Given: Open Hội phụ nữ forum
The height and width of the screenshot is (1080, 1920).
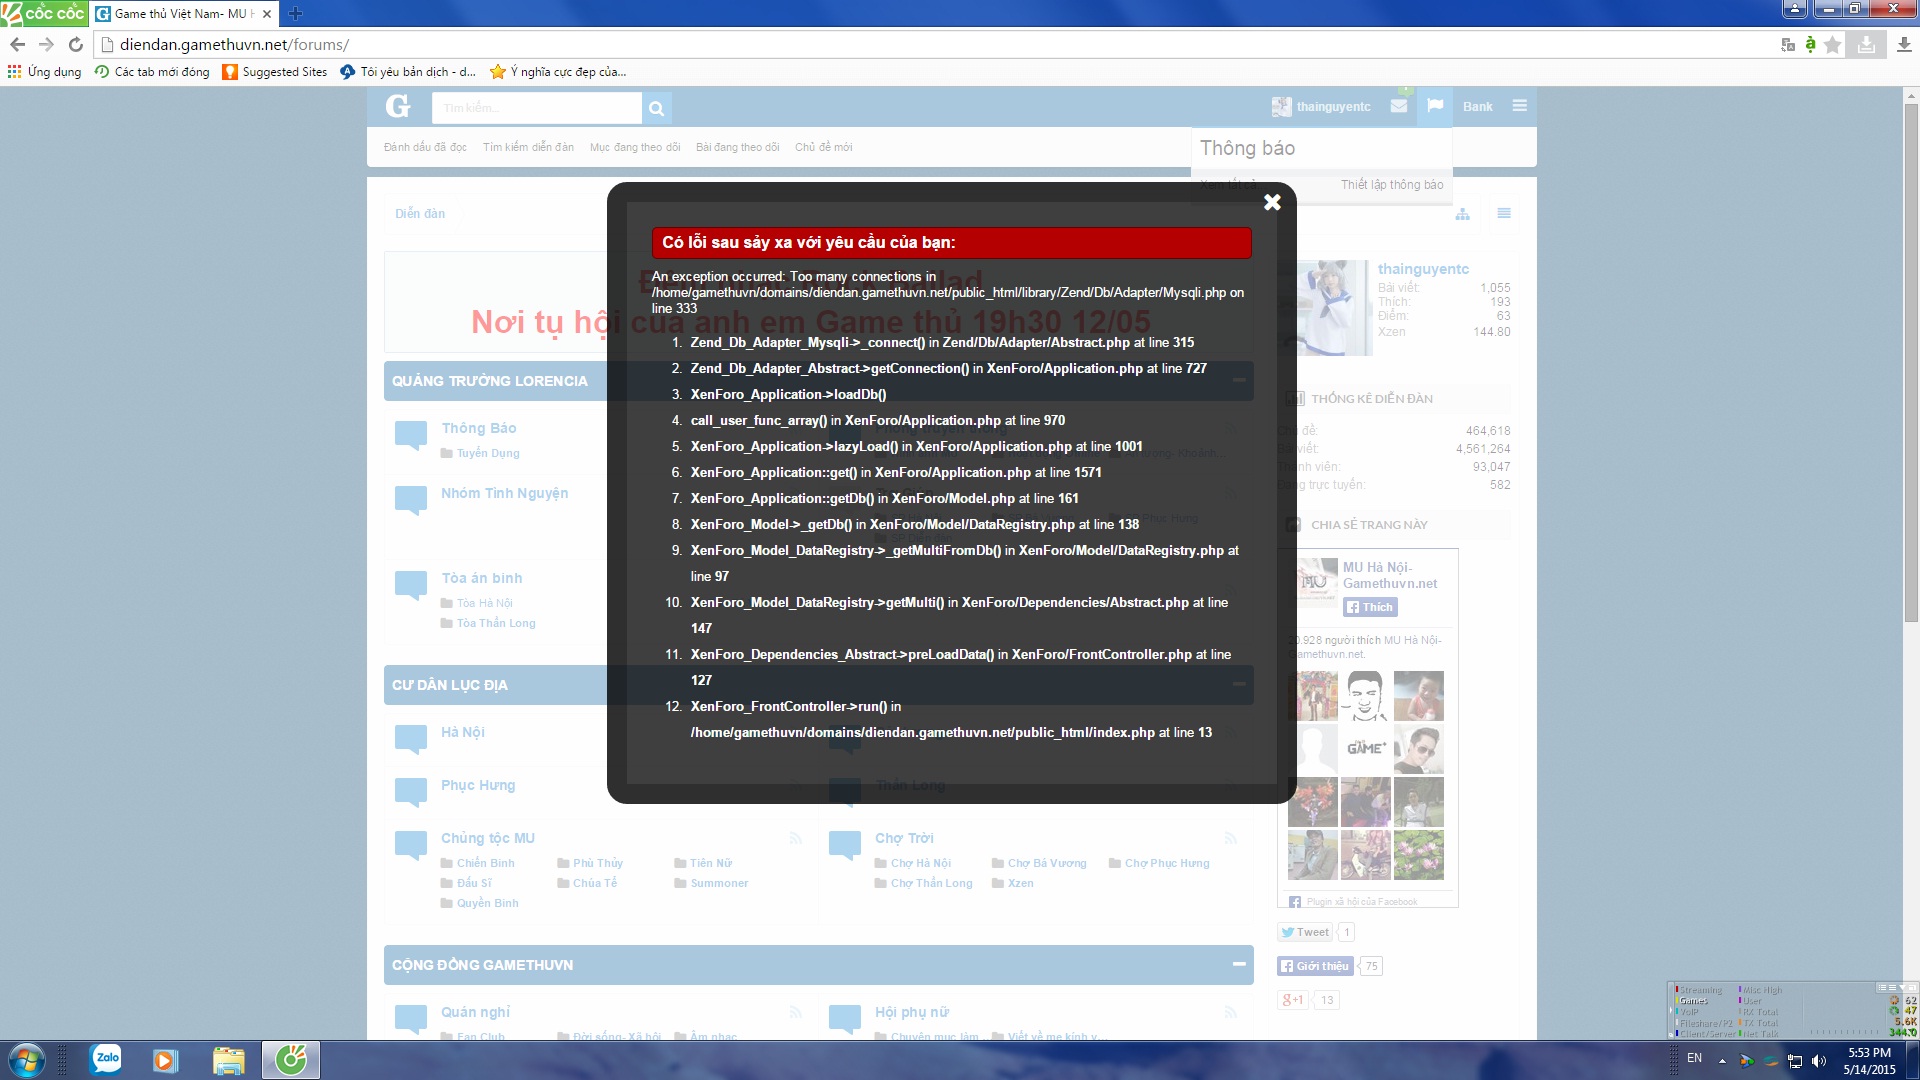Looking at the screenshot, I should [x=912, y=1012].
